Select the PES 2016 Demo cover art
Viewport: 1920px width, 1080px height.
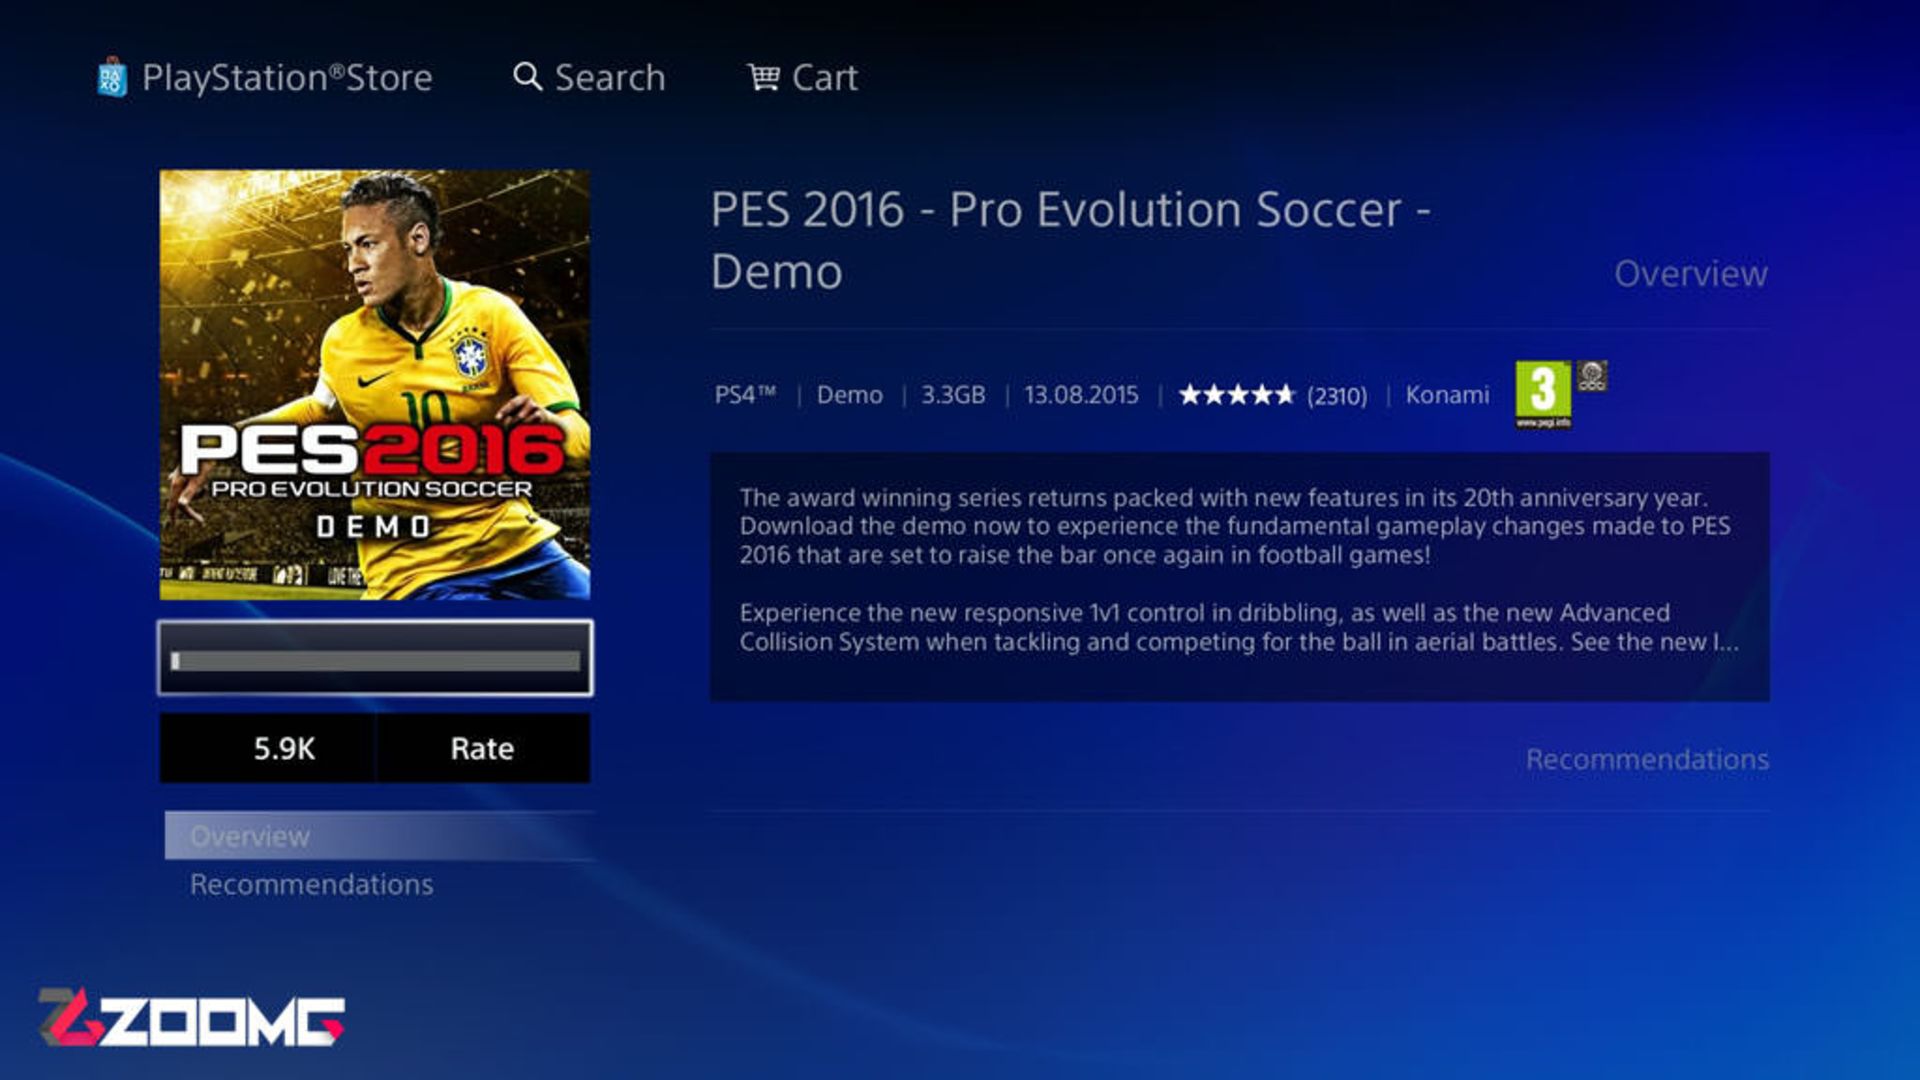[x=375, y=385]
